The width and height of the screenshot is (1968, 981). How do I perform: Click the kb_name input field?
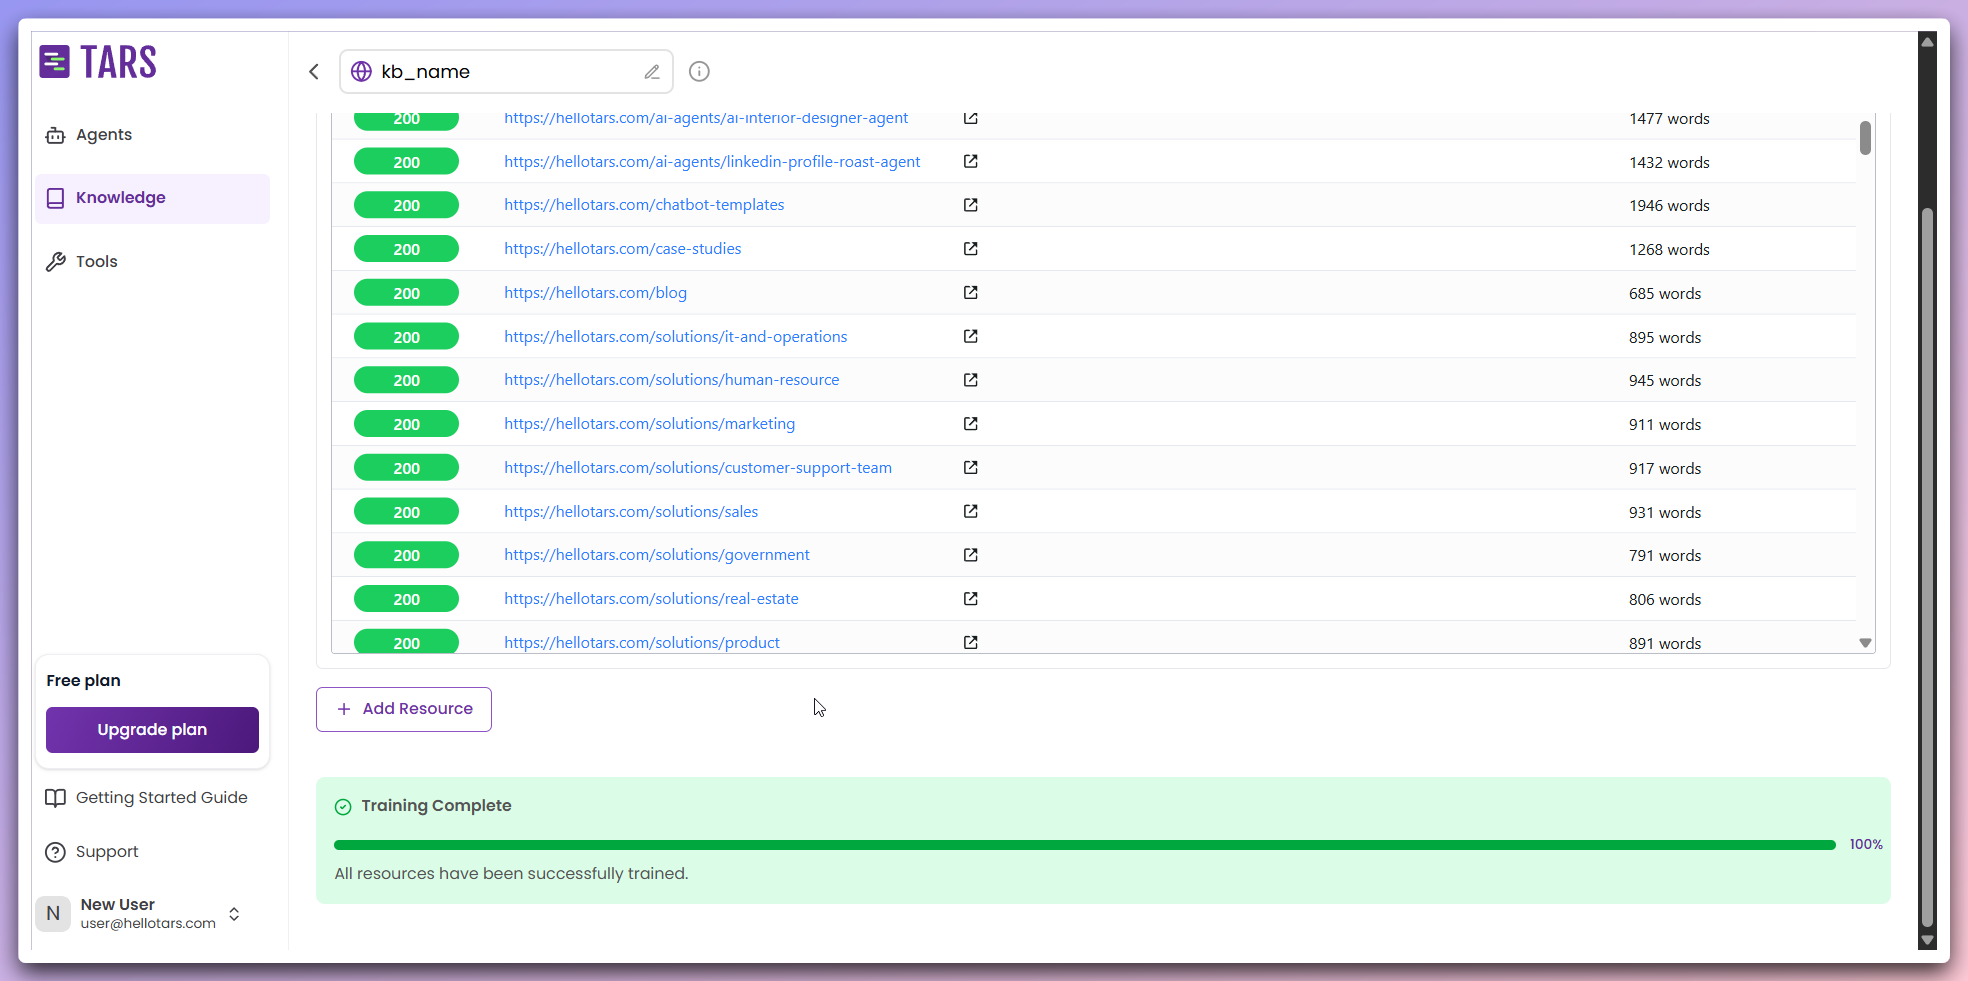click(x=506, y=72)
